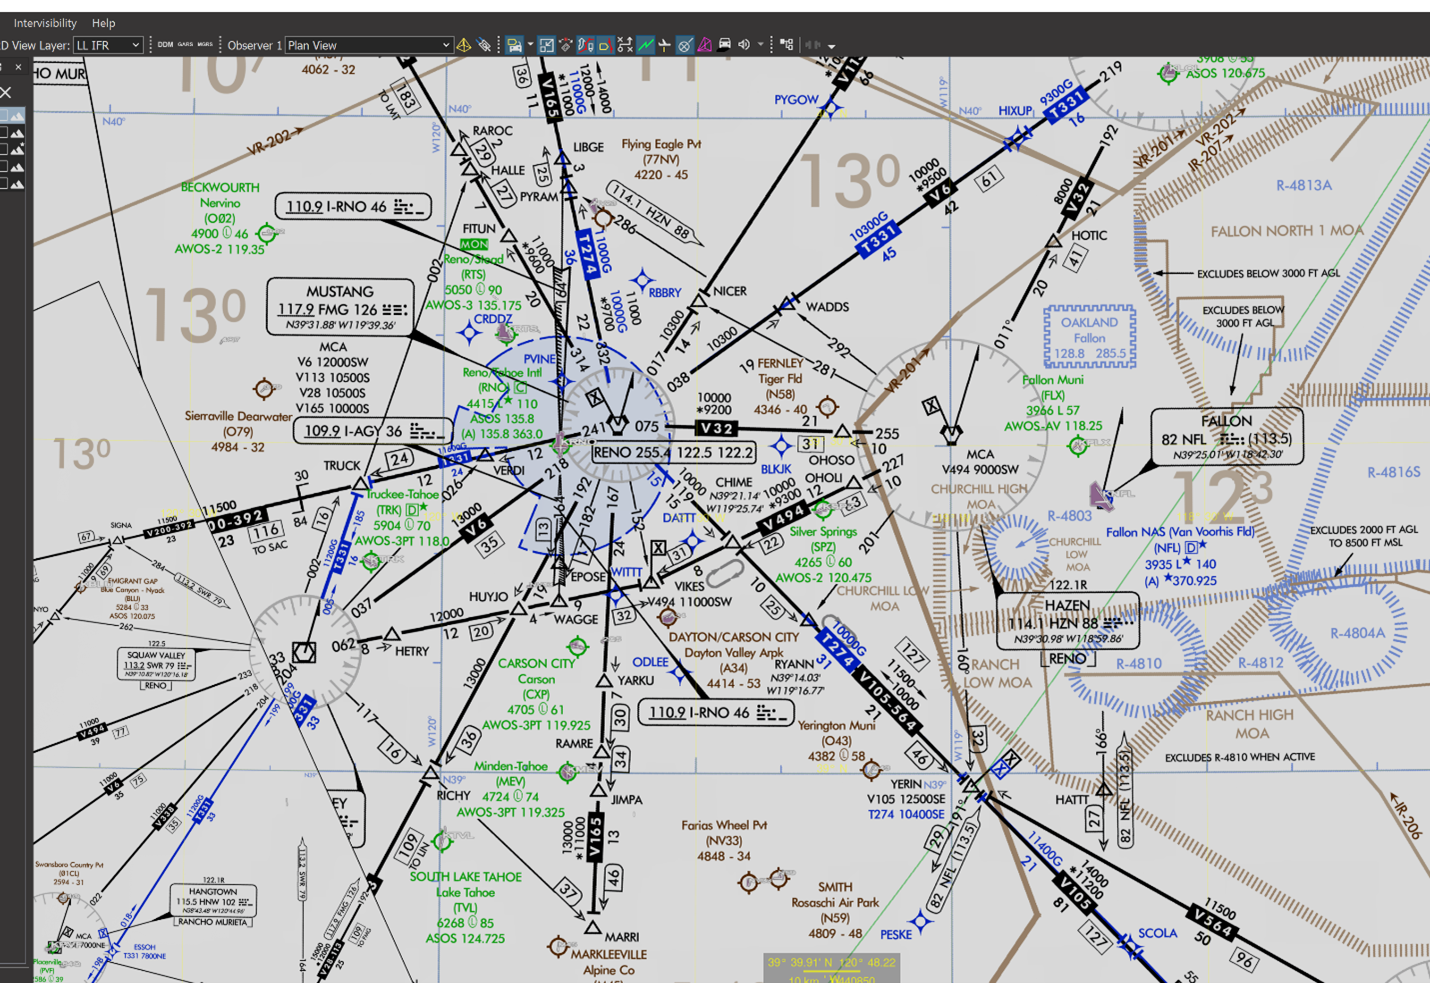Select the aircraft placement tool
Screen dimensions: 1430x983
coord(665,45)
